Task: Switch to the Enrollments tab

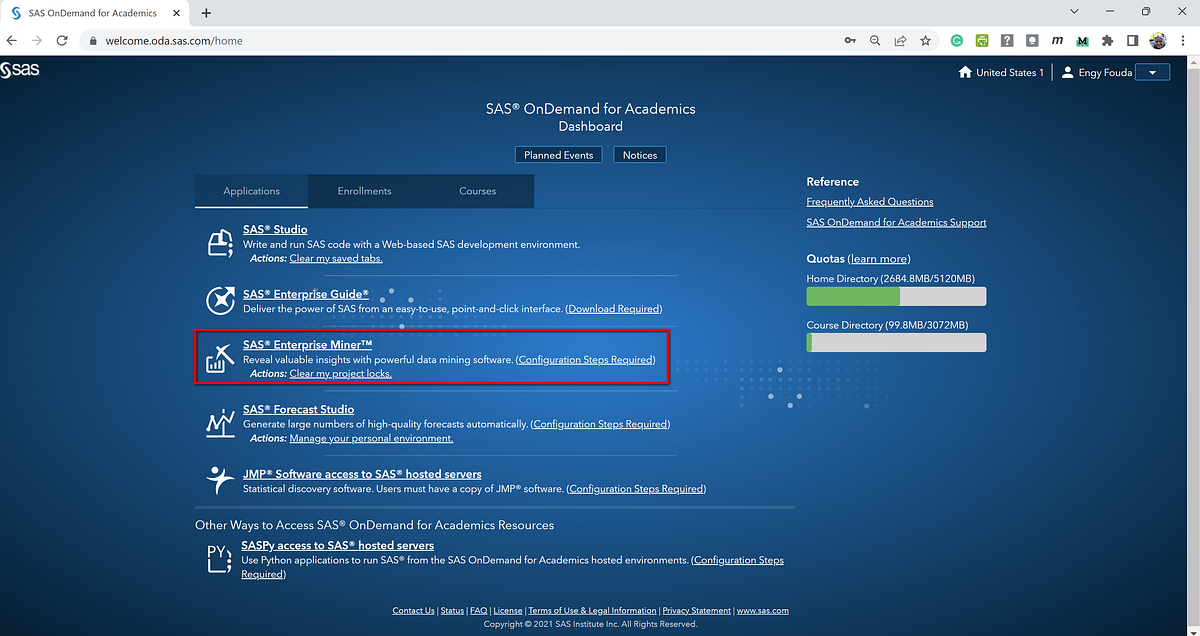Action: [364, 190]
